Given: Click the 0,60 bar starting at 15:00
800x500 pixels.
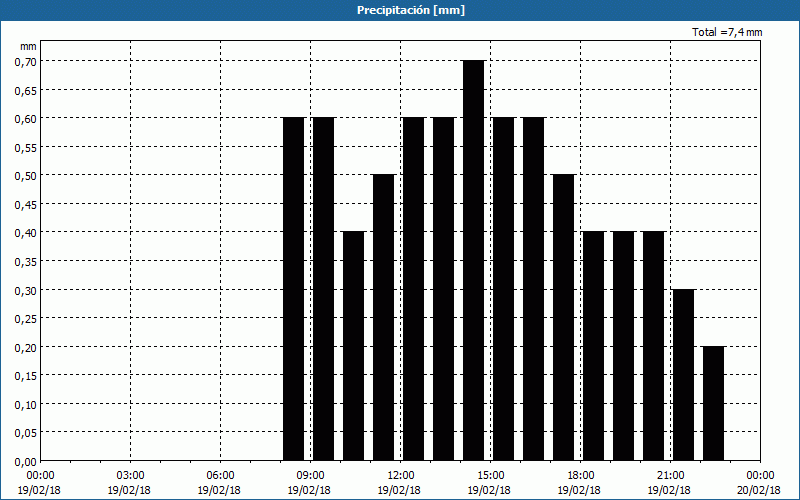Looking at the screenshot, I should (x=504, y=289).
